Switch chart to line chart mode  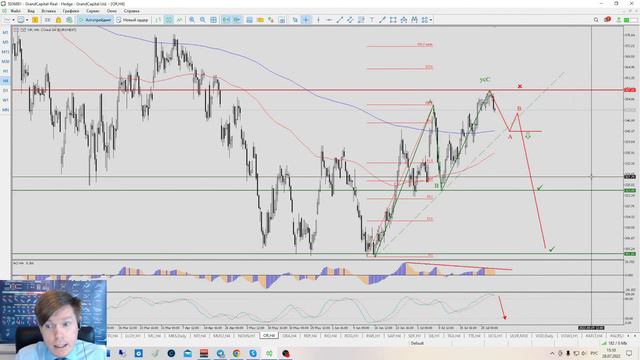[x=179, y=20]
